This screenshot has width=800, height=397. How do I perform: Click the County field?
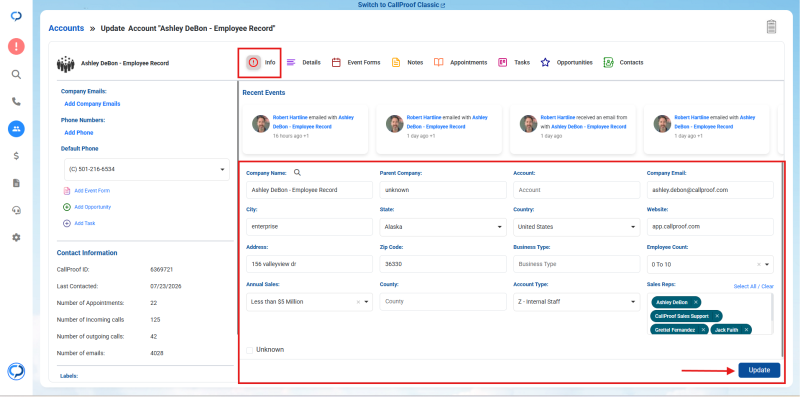(x=443, y=302)
